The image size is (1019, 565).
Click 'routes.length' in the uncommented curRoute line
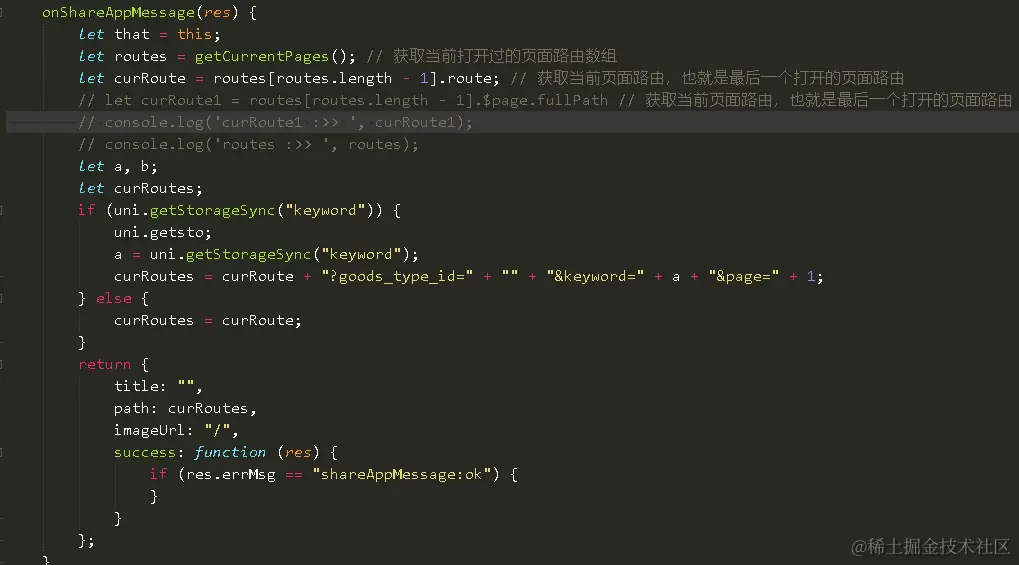334,79
